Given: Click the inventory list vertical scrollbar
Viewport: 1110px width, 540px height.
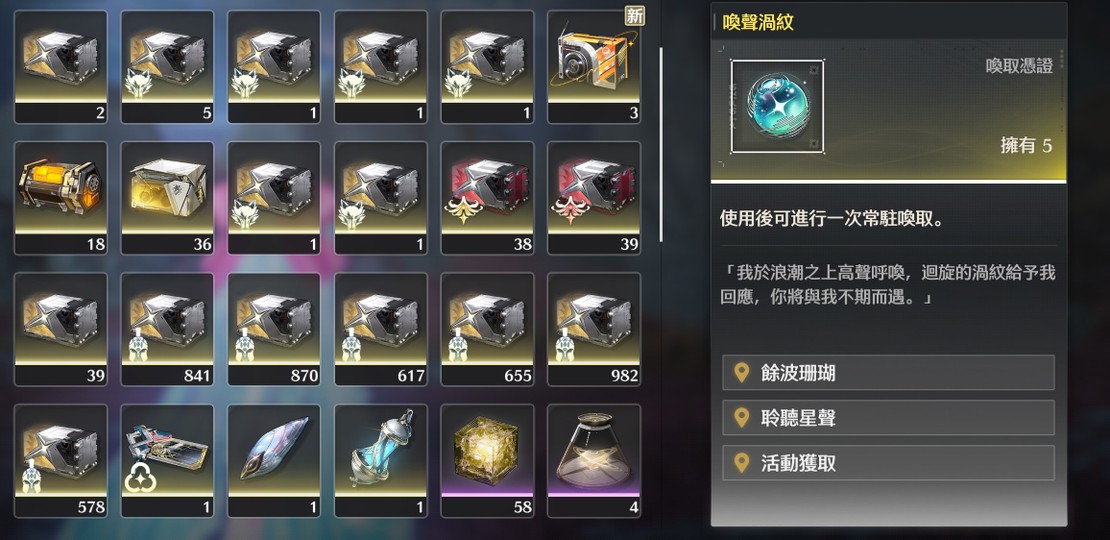Looking at the screenshot, I should pos(661,145).
